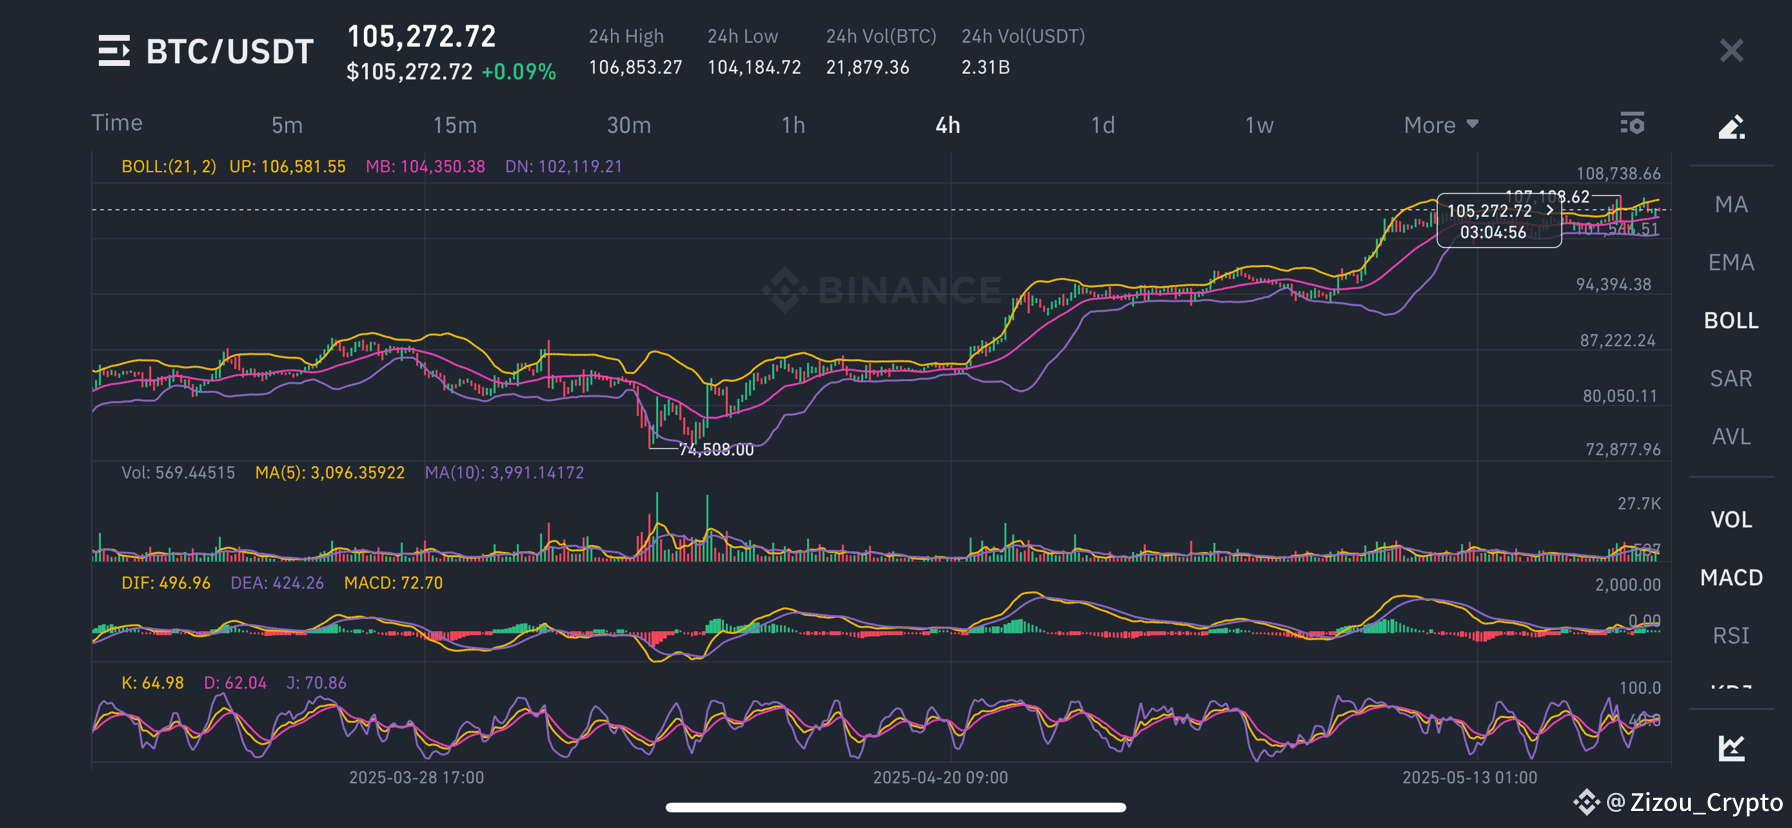Tap the 87,222.24 price axis label
The width and height of the screenshot is (1792, 828).
click(x=1618, y=341)
